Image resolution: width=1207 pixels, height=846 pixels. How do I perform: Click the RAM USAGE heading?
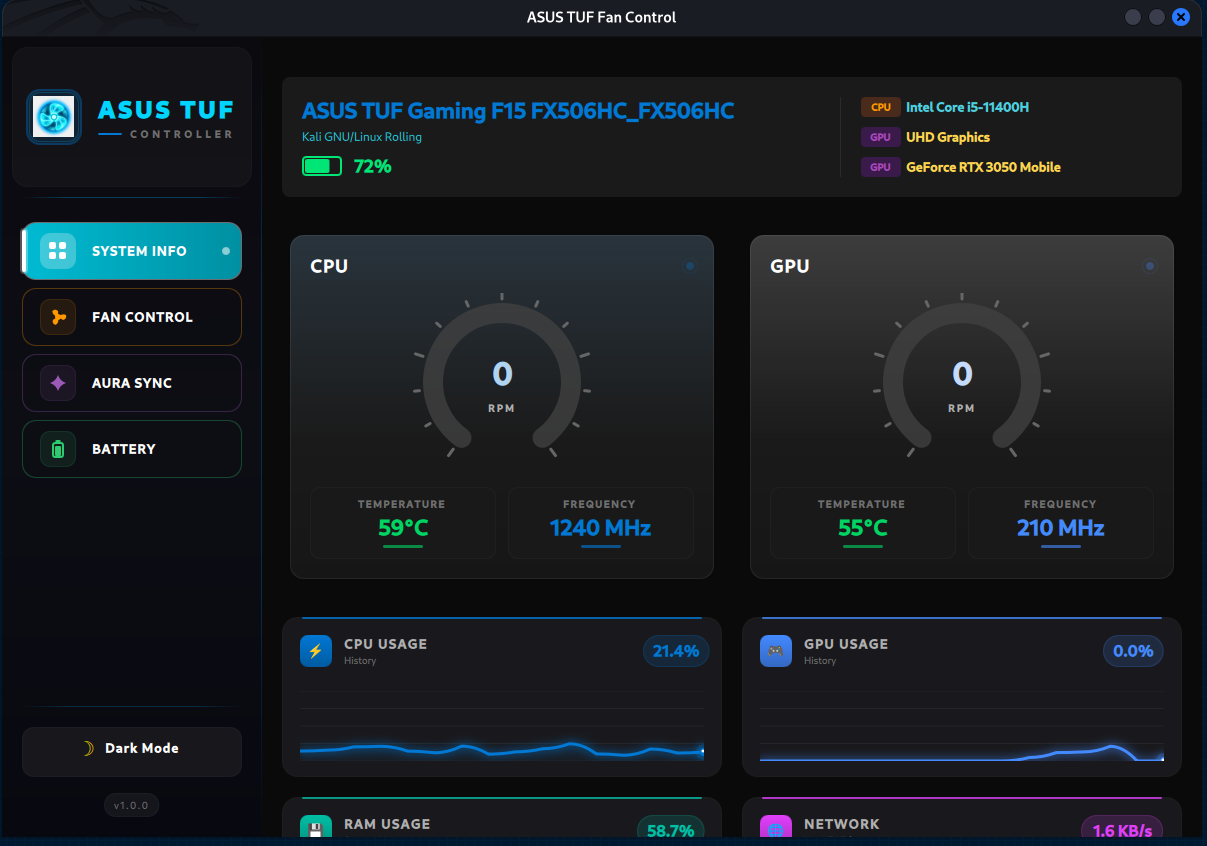pos(387,824)
